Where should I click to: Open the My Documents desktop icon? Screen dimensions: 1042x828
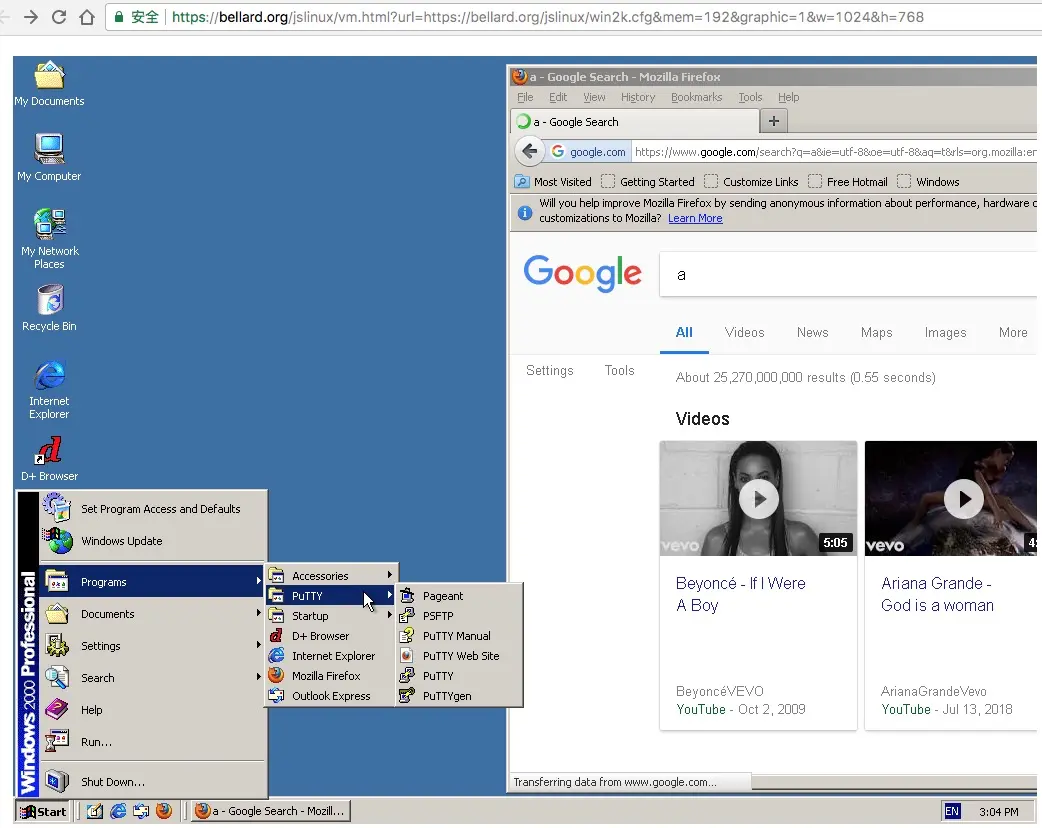(x=49, y=83)
